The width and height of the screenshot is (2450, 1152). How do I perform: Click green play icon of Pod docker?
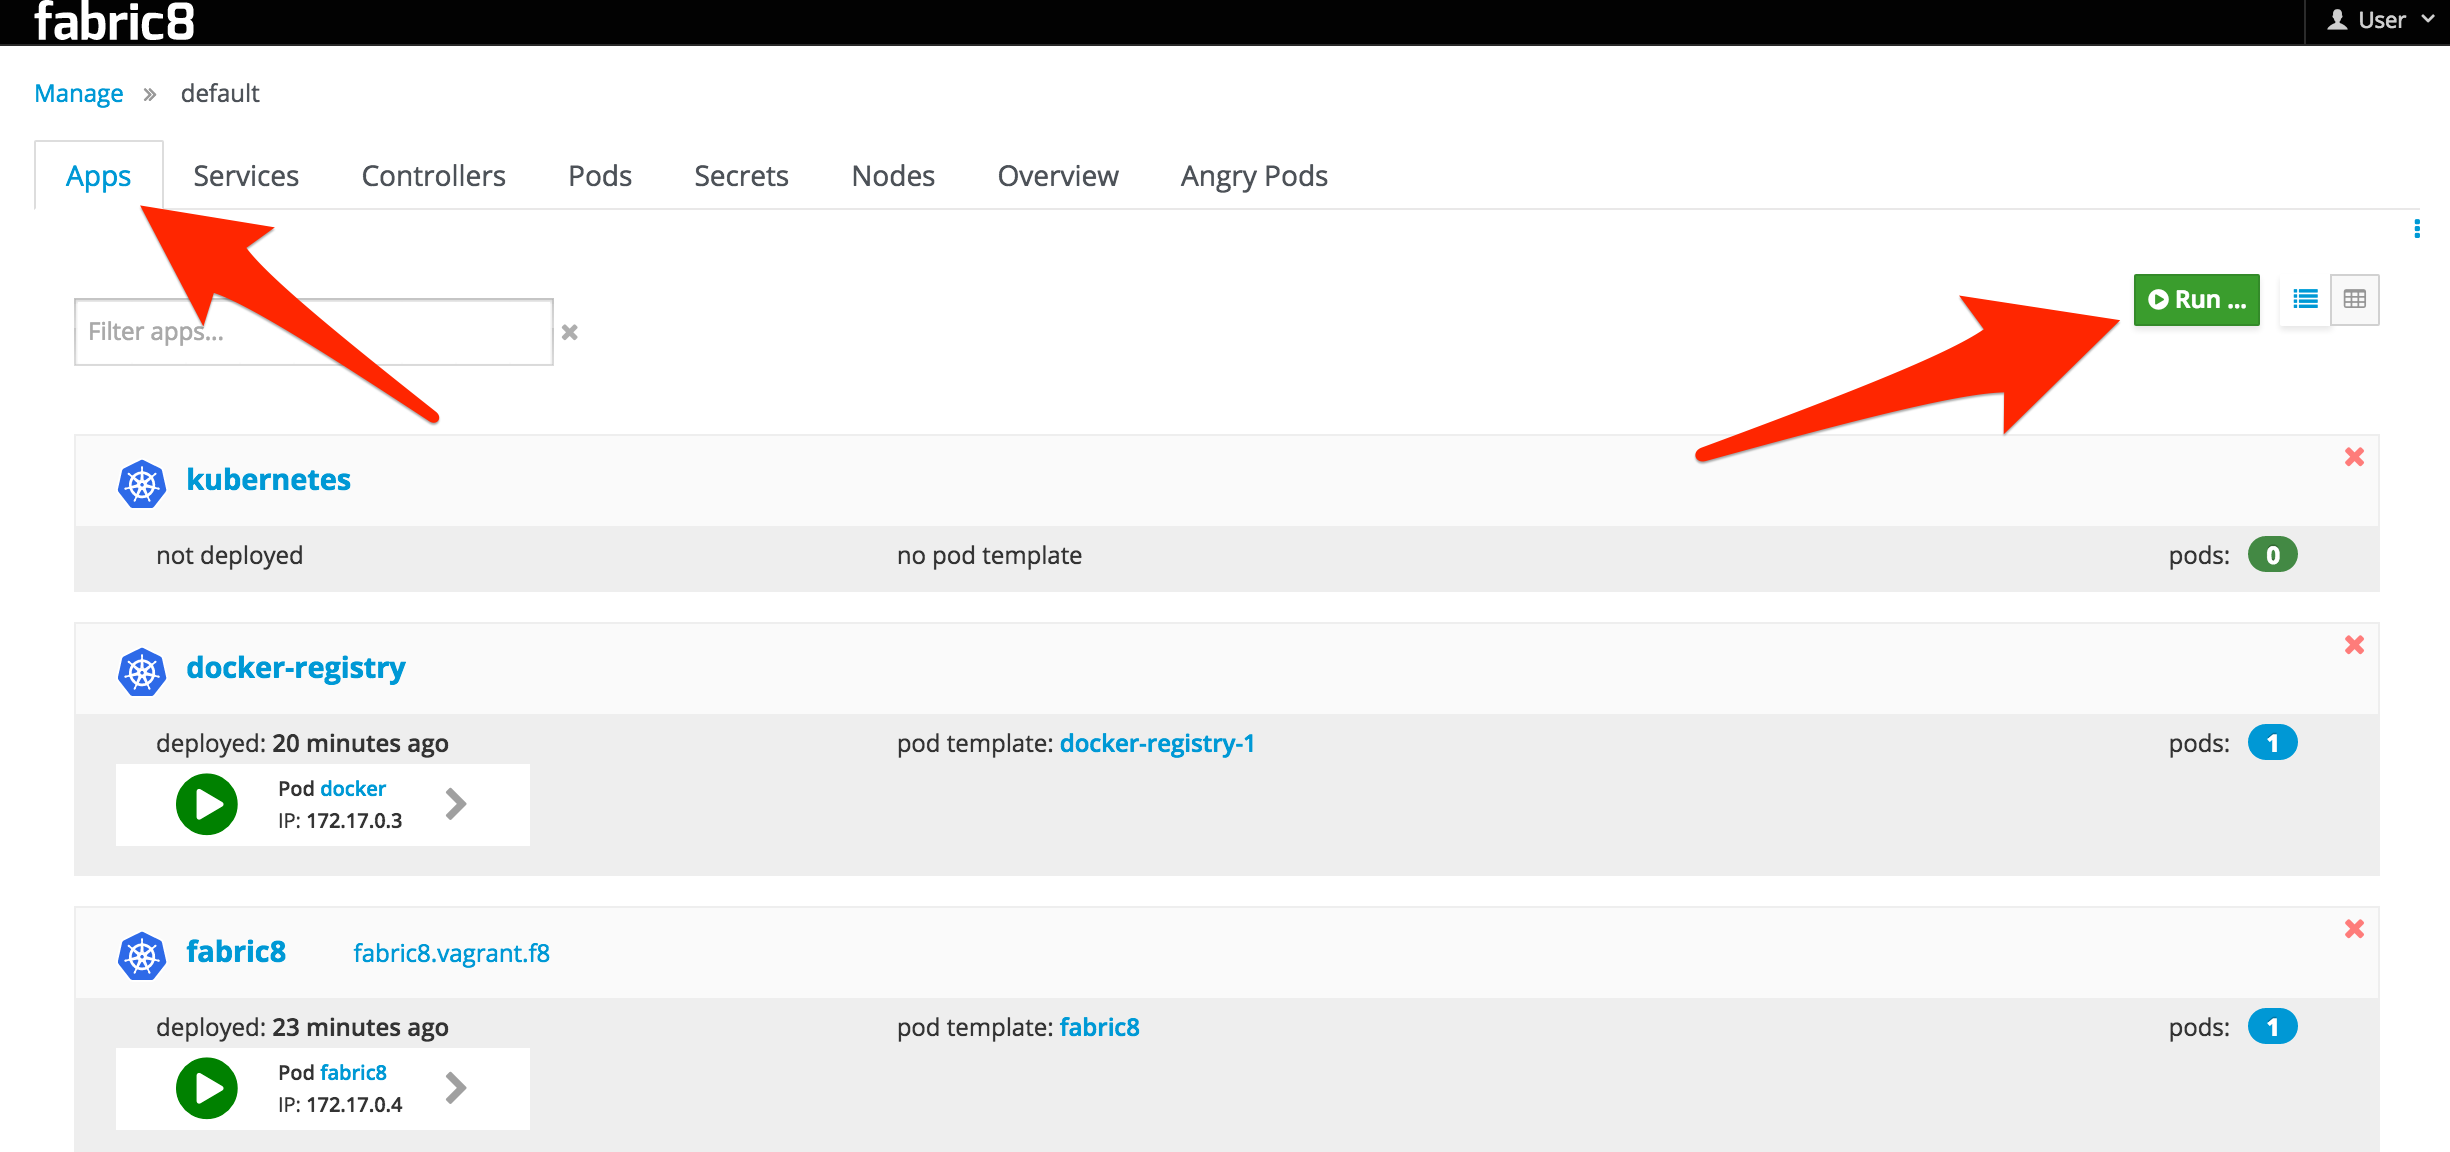[207, 804]
